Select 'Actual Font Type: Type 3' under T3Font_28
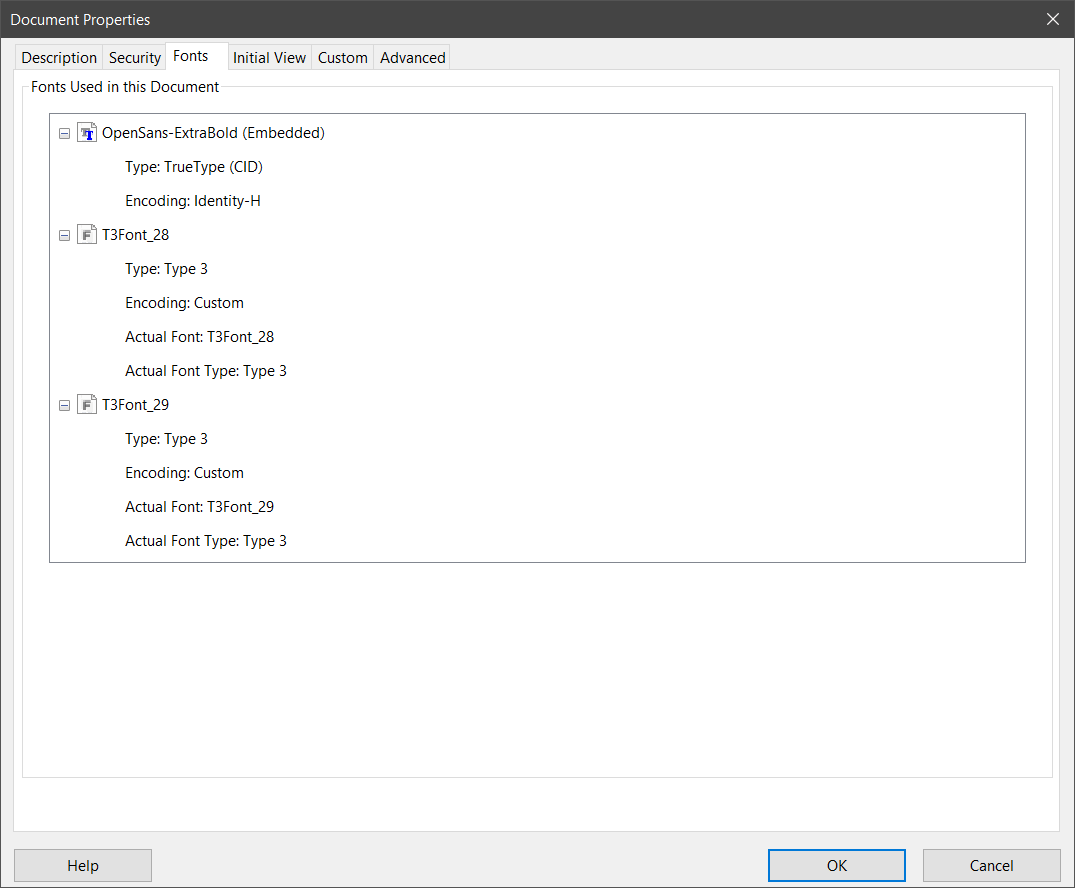The image size is (1075, 888). [x=206, y=371]
